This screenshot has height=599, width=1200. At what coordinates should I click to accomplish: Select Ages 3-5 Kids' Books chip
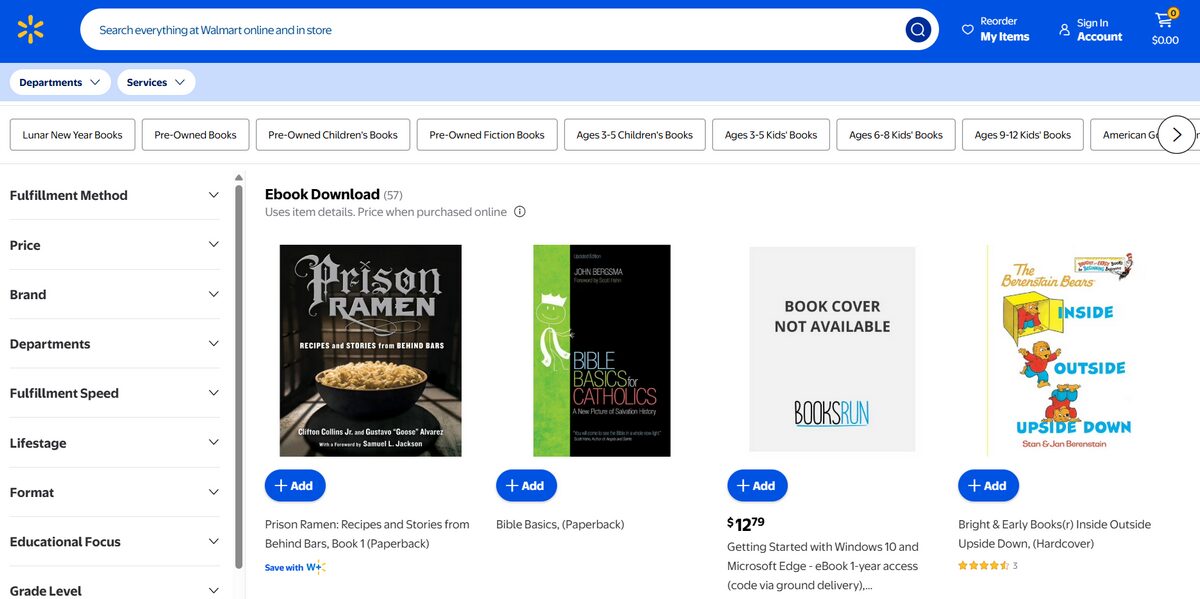[x=771, y=135]
